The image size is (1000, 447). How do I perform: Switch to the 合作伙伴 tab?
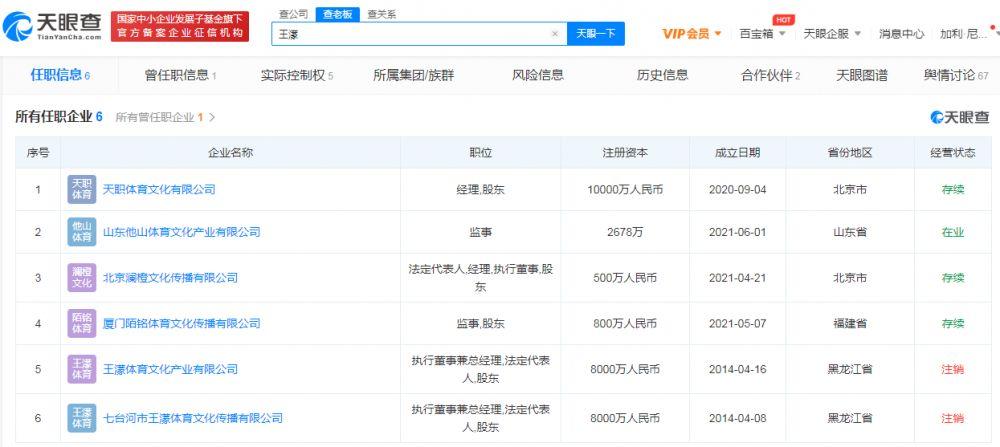point(770,75)
